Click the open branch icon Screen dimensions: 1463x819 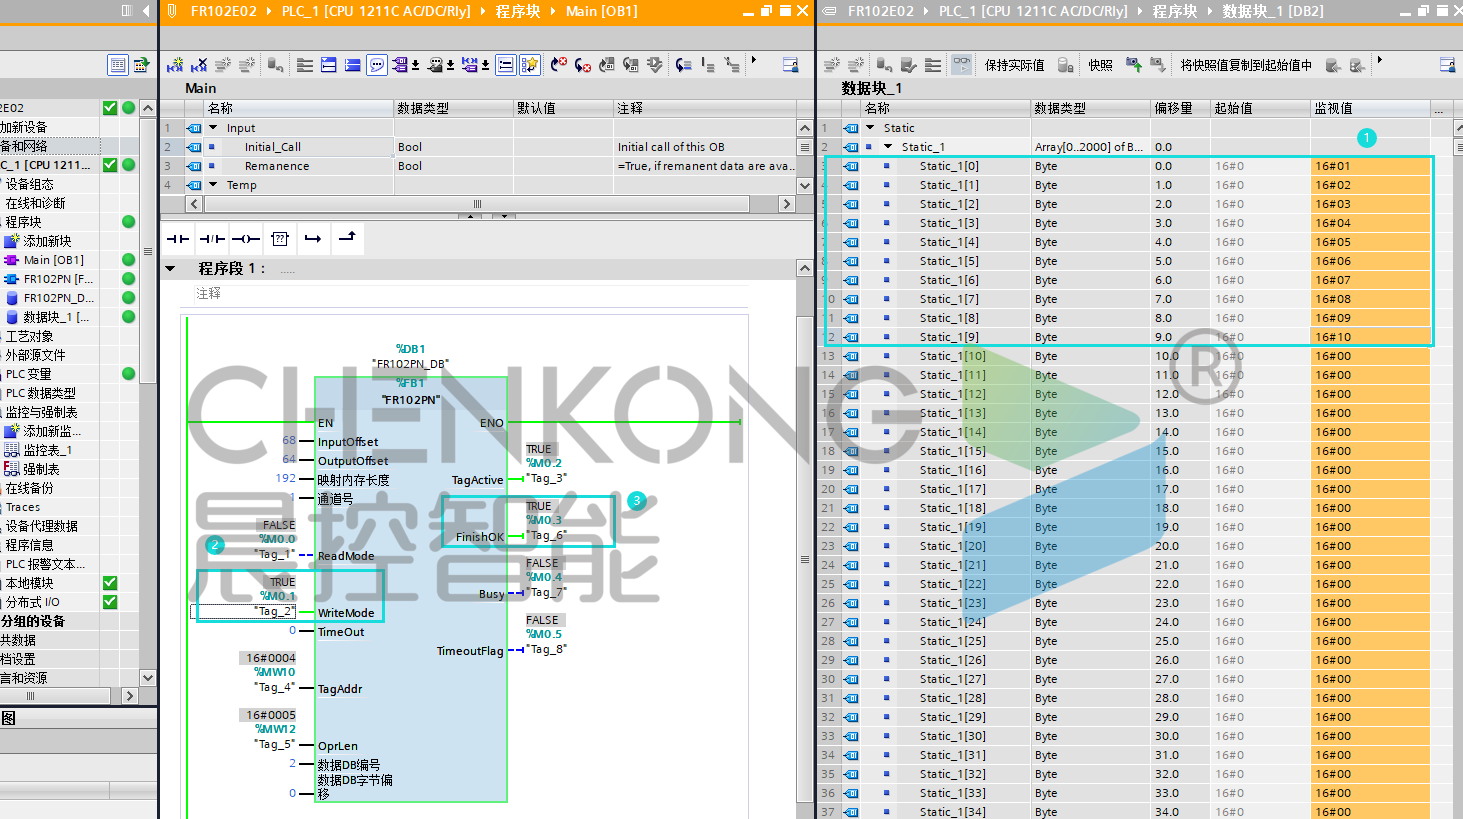313,239
